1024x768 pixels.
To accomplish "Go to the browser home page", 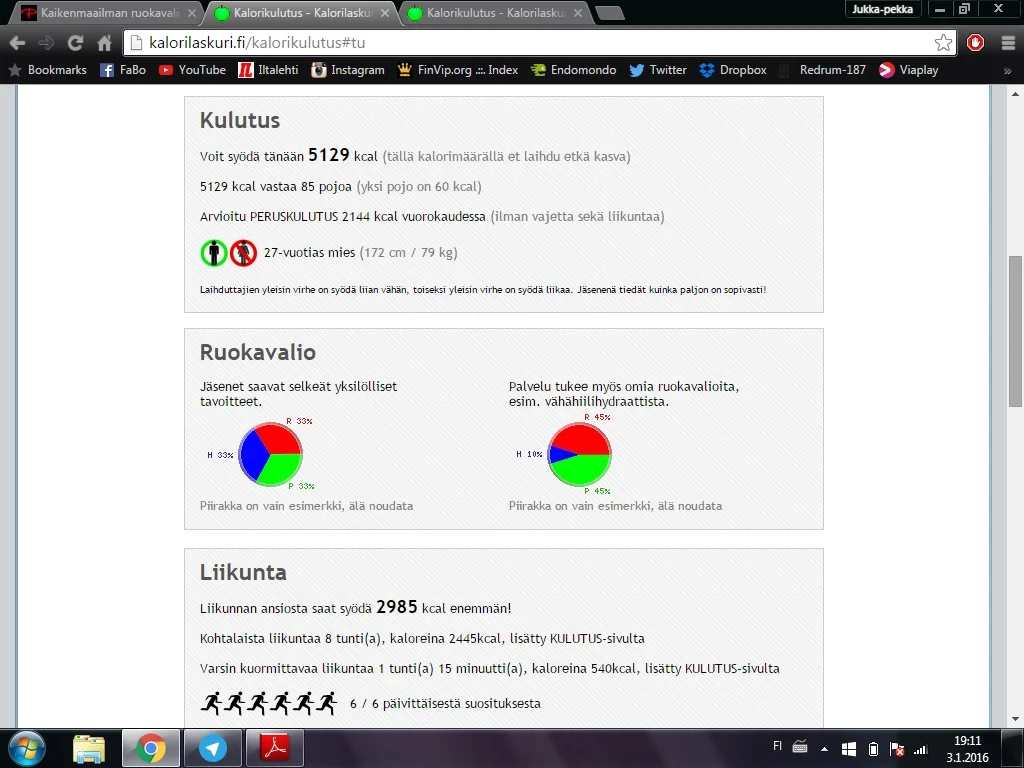I will pos(105,43).
